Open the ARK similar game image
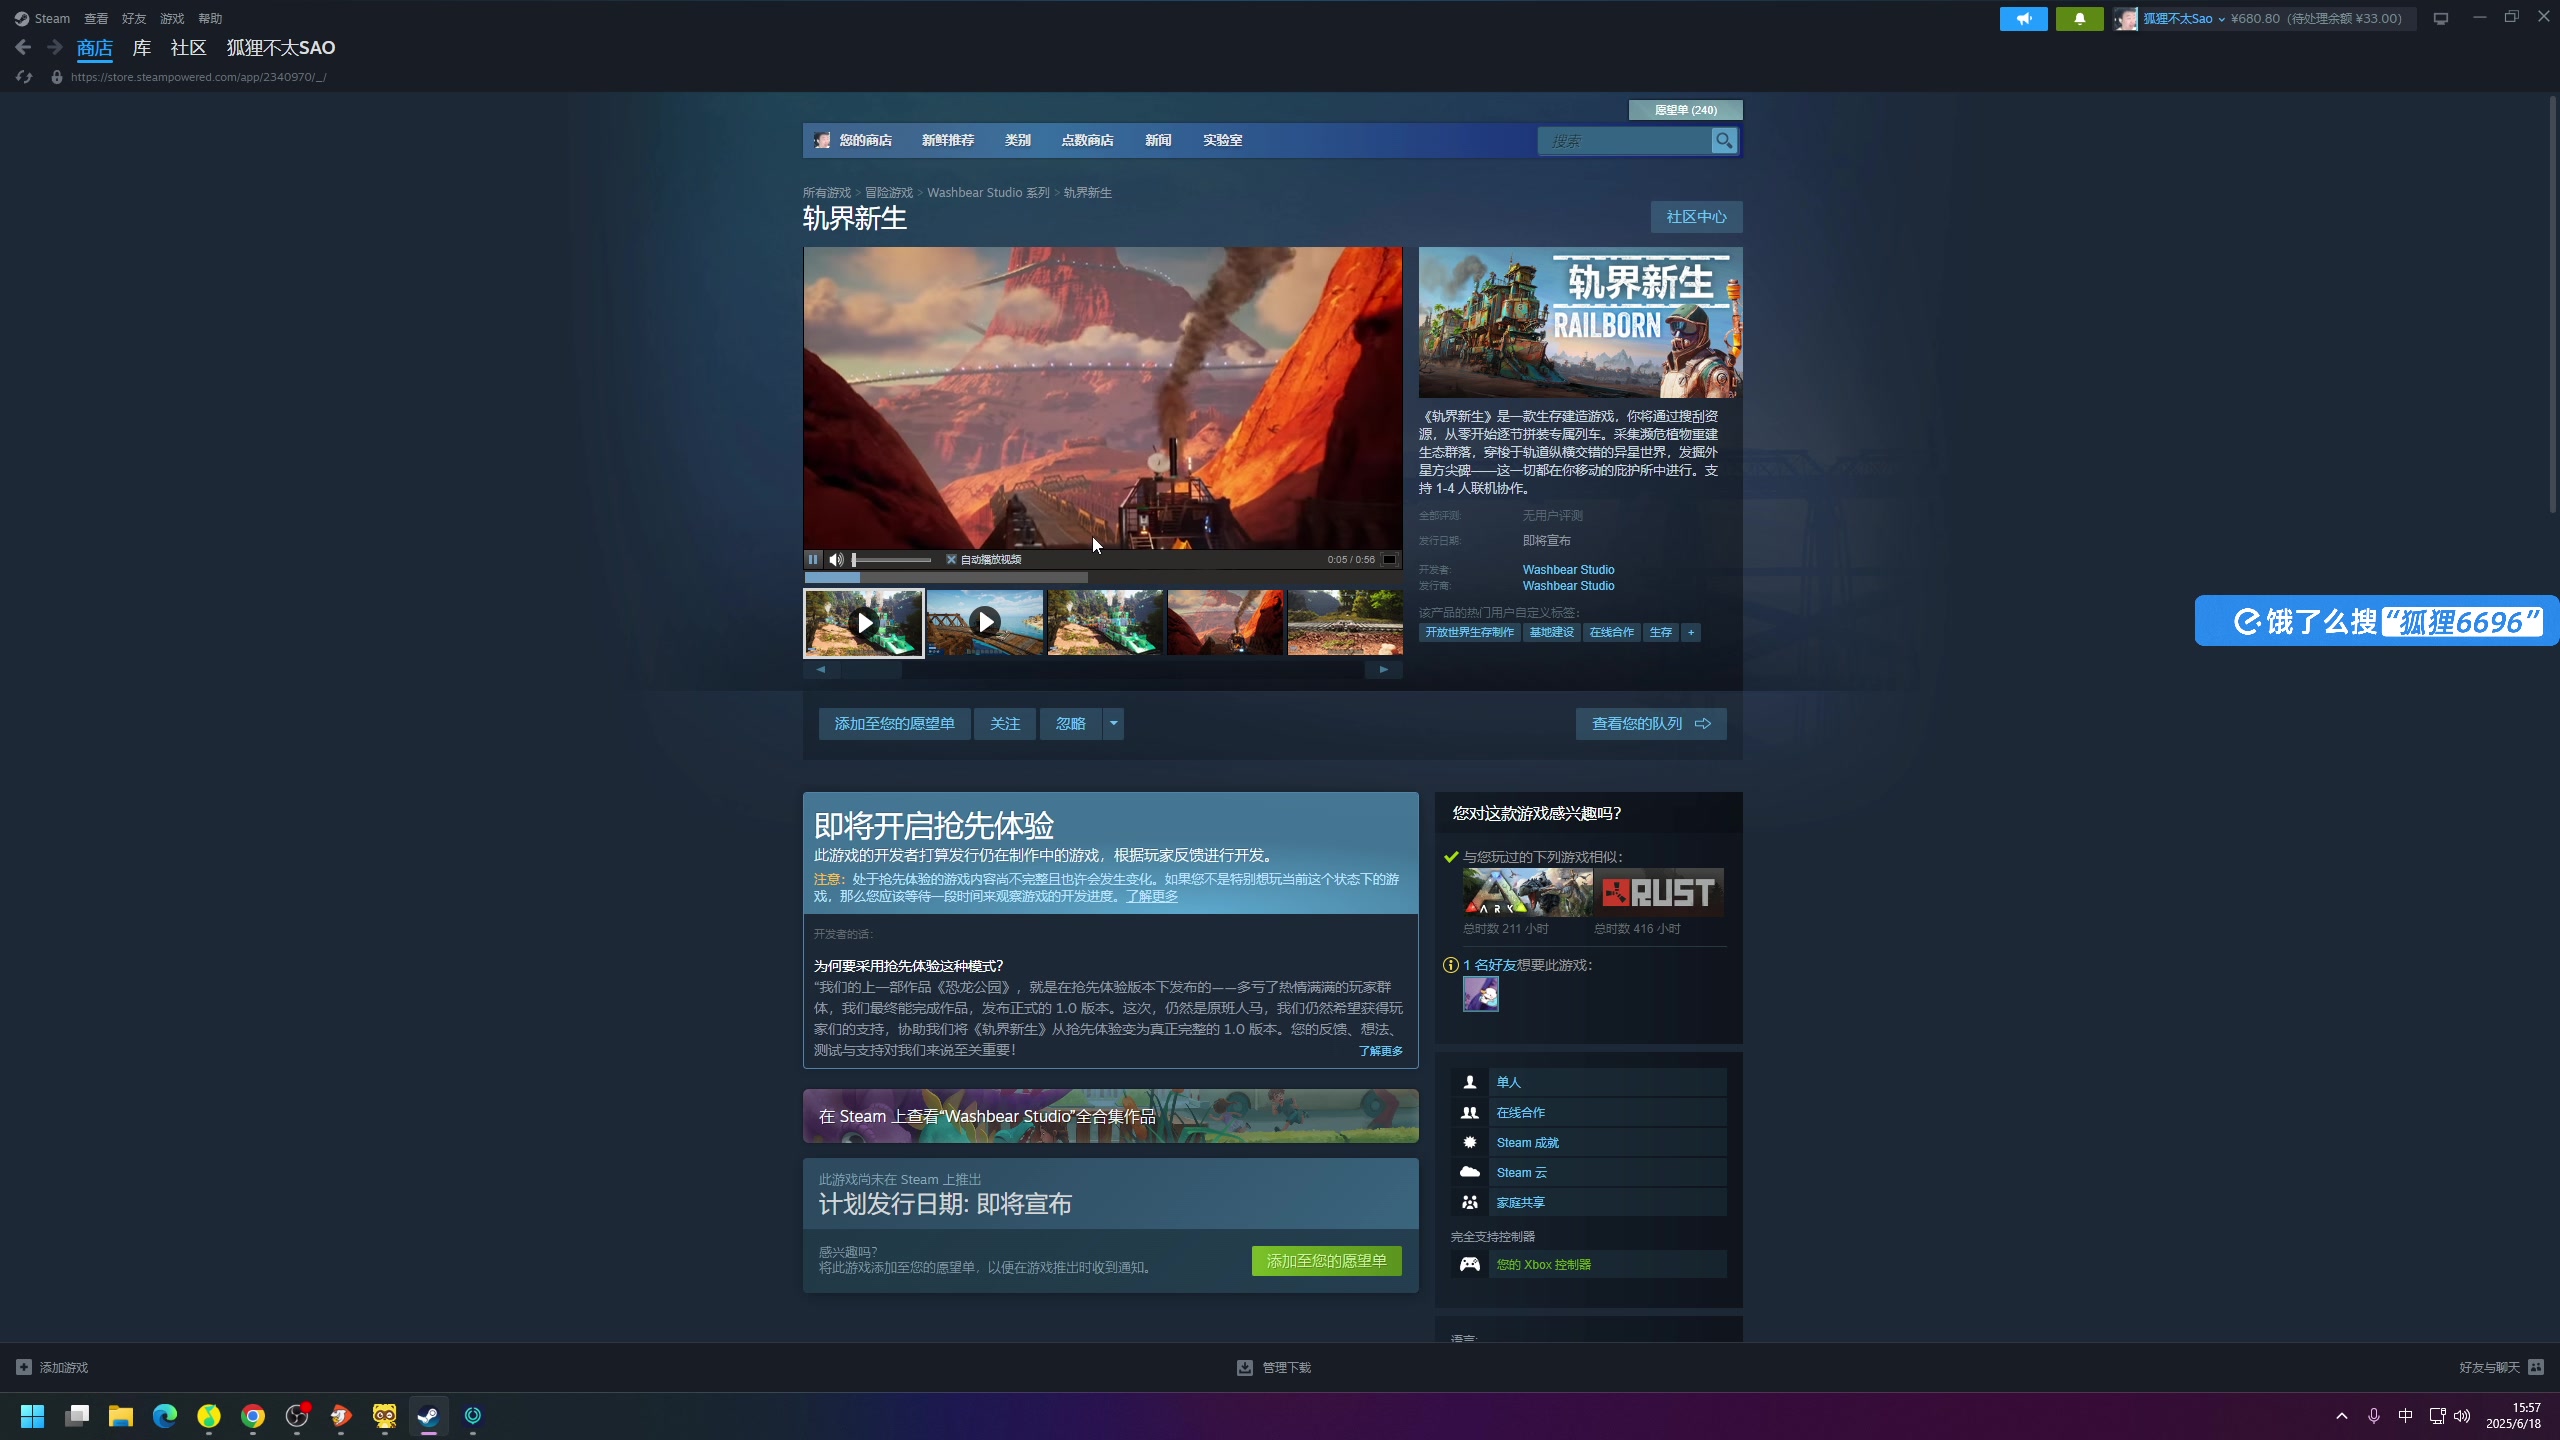 click(1527, 892)
